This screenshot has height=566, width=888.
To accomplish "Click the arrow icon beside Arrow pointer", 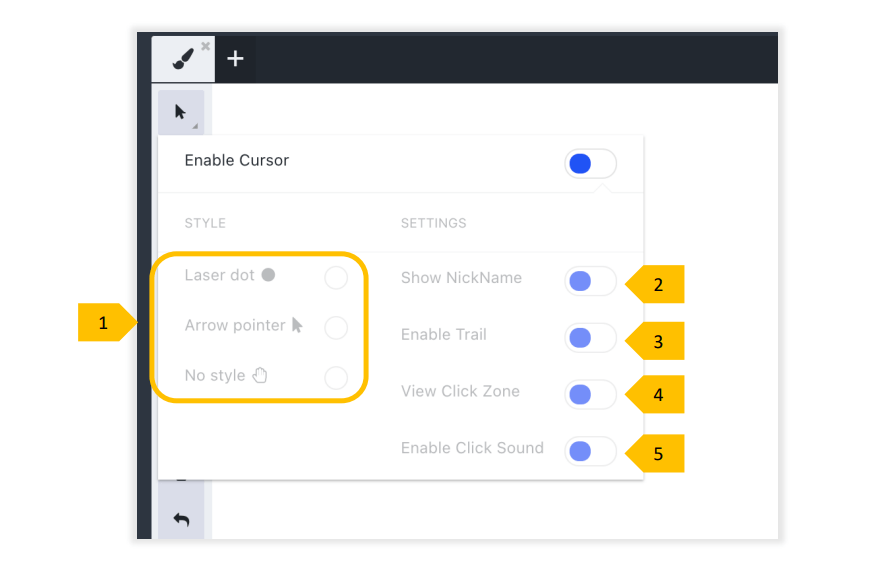I will [x=297, y=325].
